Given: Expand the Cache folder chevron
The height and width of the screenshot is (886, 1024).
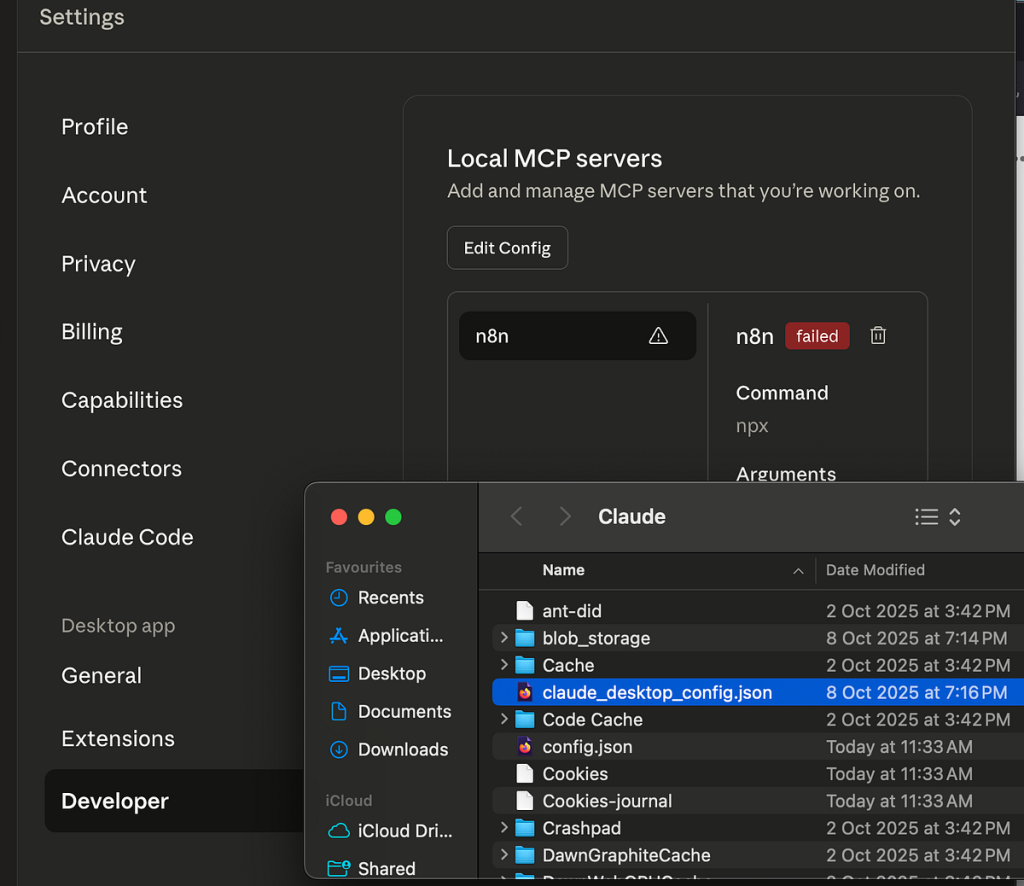Looking at the screenshot, I should (x=504, y=665).
